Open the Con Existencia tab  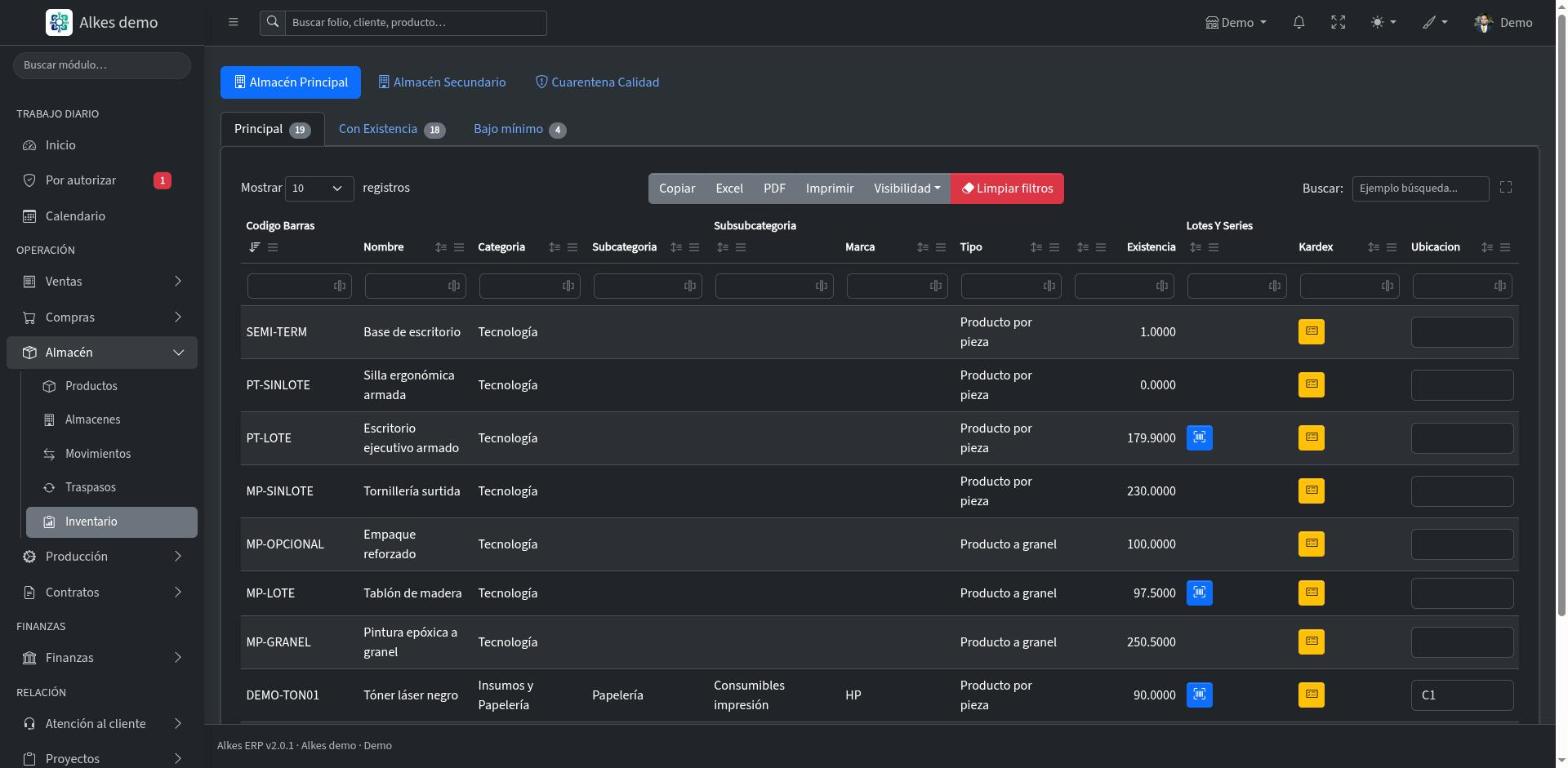click(x=392, y=129)
